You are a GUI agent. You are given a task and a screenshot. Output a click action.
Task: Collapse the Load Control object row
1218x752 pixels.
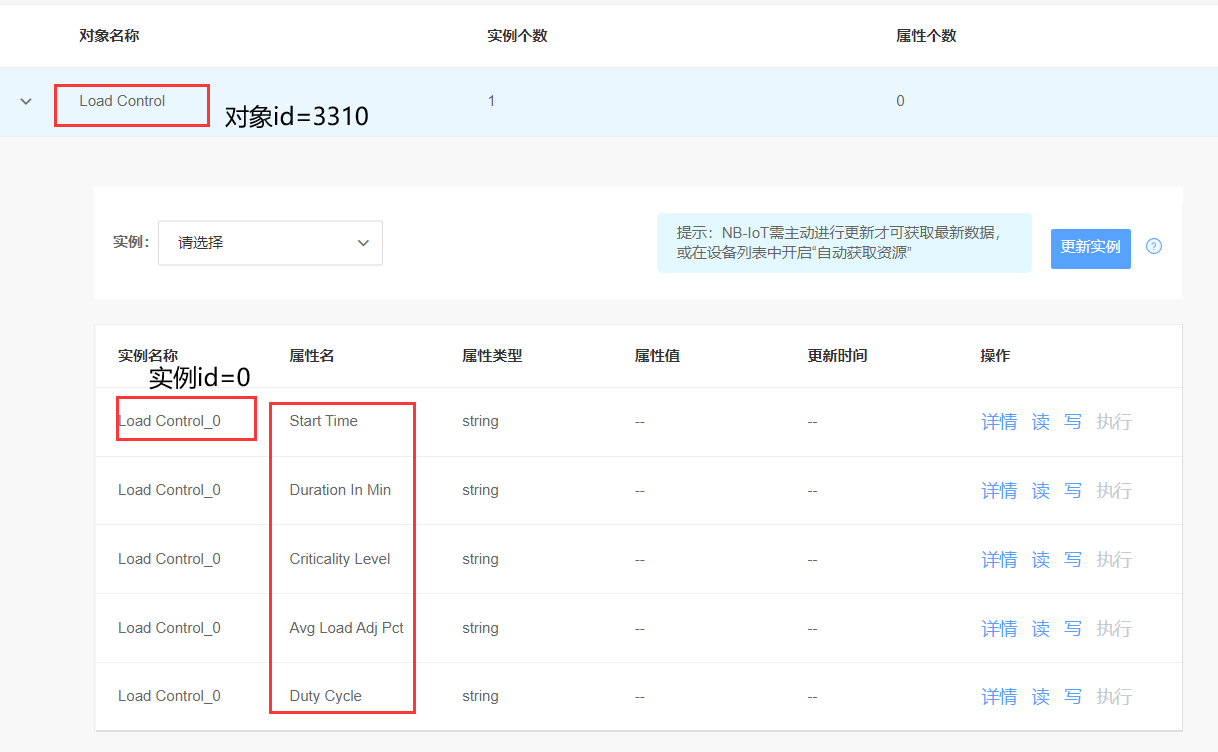pyautogui.click(x=26, y=101)
